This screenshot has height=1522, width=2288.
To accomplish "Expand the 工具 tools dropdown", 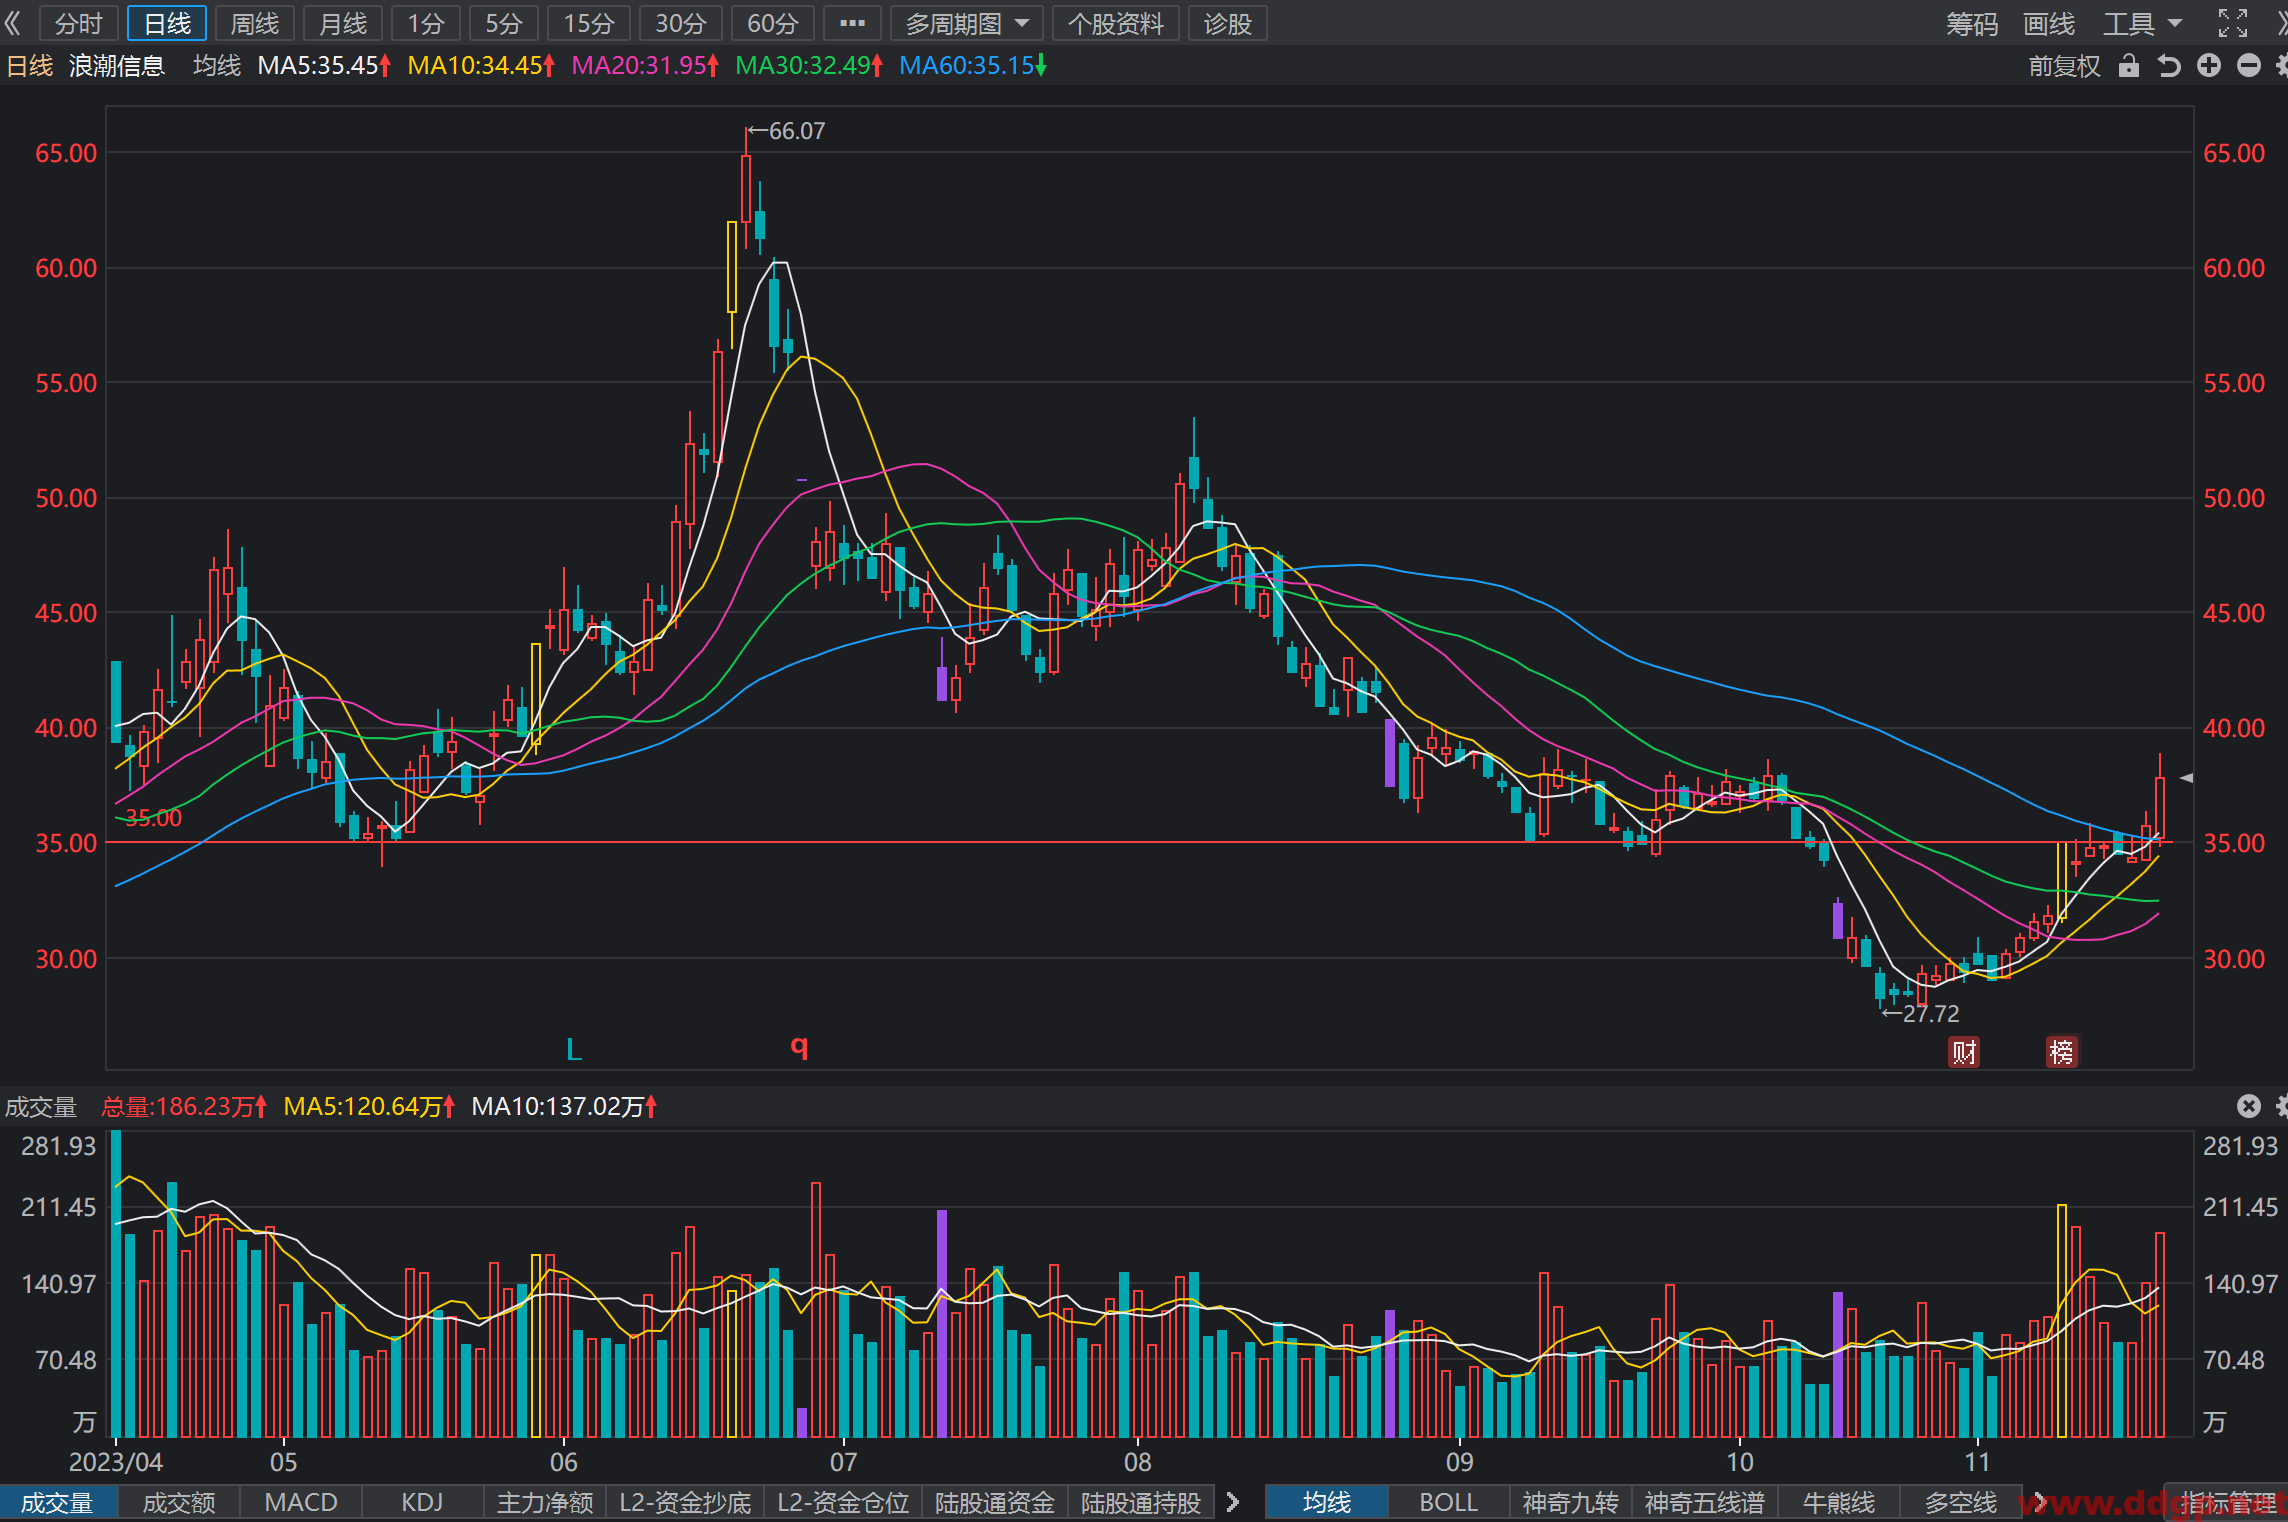I will pyautogui.click(x=2143, y=23).
